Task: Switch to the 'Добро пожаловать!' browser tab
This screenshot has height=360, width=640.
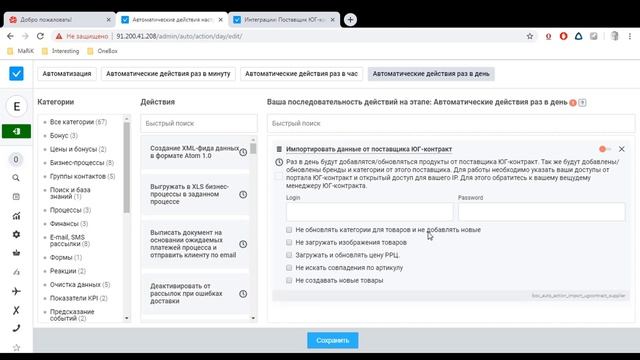Action: pyautogui.click(x=60, y=20)
